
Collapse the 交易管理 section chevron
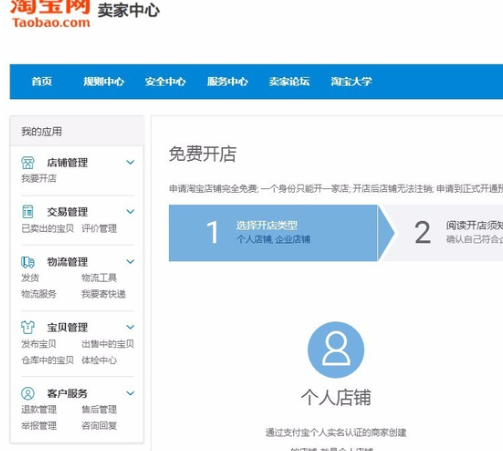(130, 212)
